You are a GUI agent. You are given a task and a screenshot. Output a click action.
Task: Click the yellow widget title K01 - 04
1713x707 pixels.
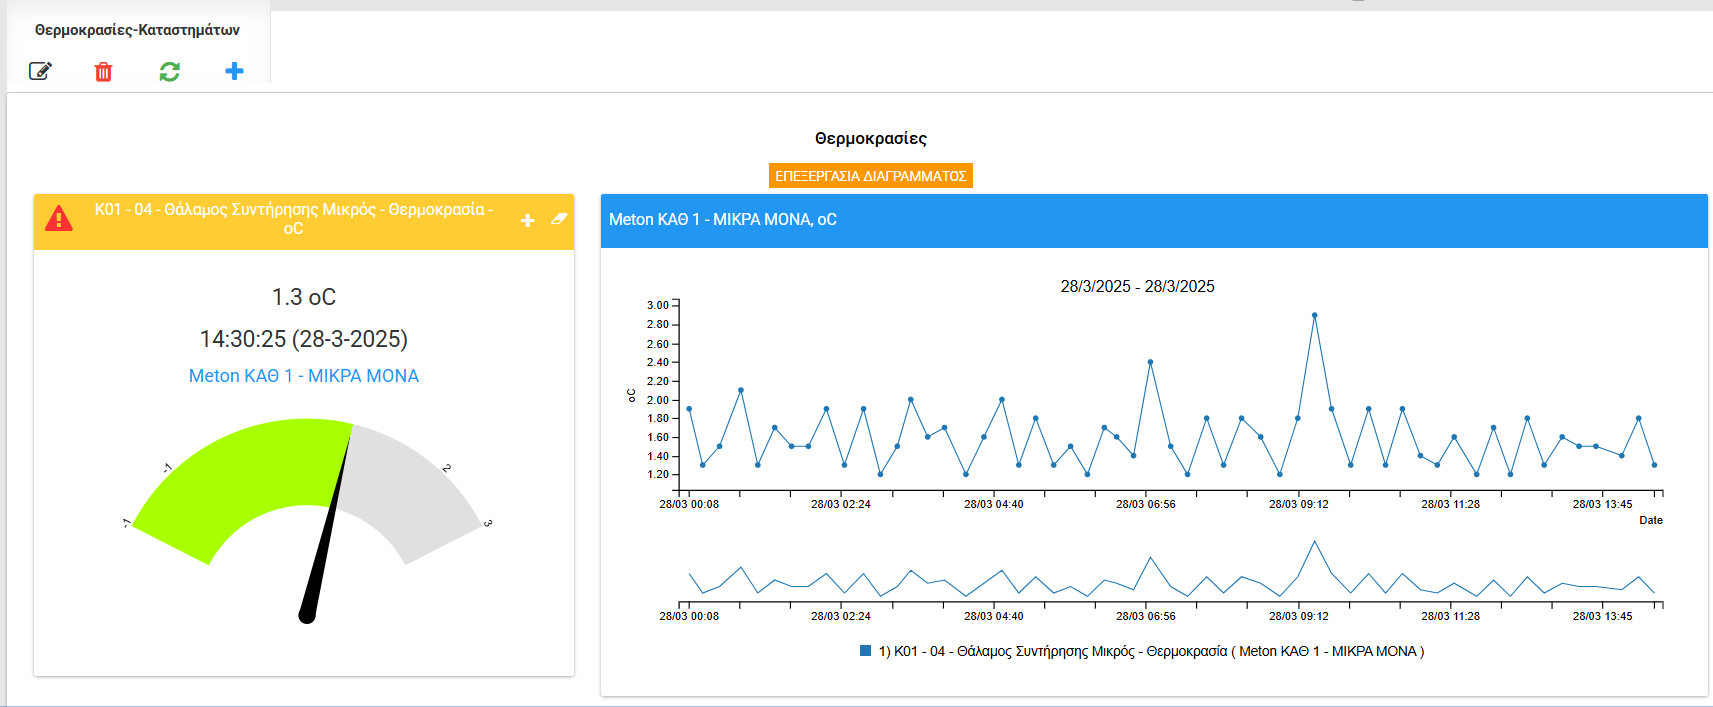tap(293, 219)
